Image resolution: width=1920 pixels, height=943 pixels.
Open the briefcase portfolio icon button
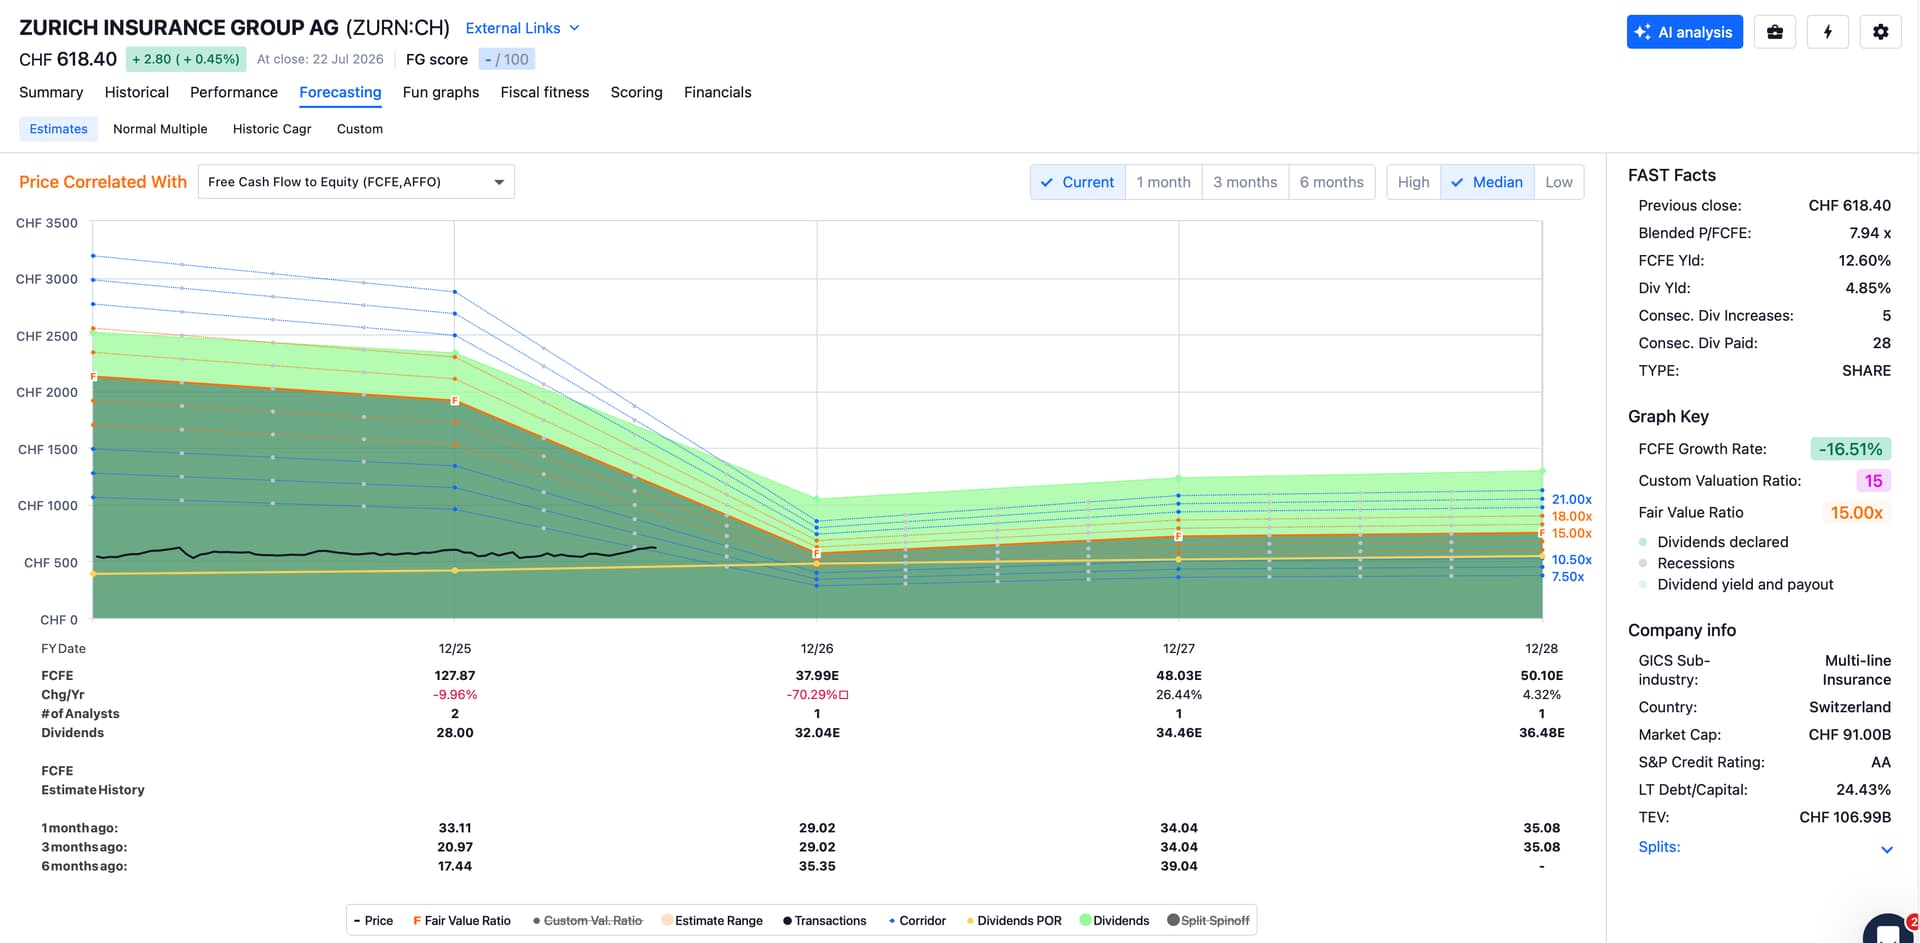(1775, 32)
